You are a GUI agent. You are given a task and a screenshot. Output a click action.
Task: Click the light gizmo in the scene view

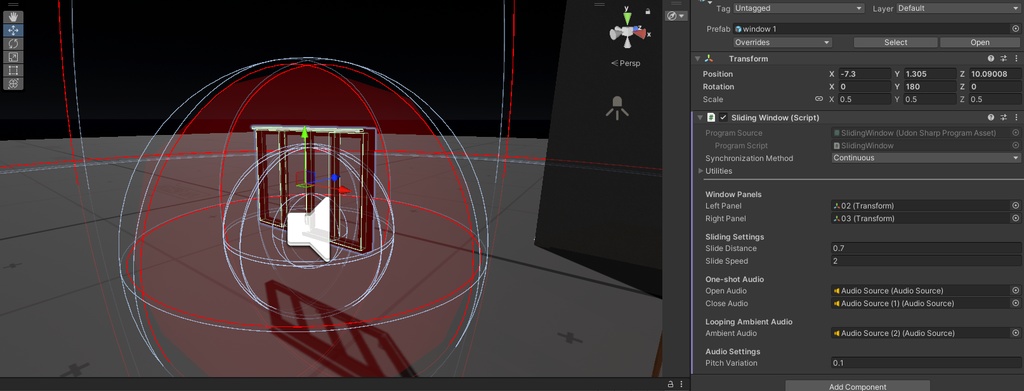617,108
